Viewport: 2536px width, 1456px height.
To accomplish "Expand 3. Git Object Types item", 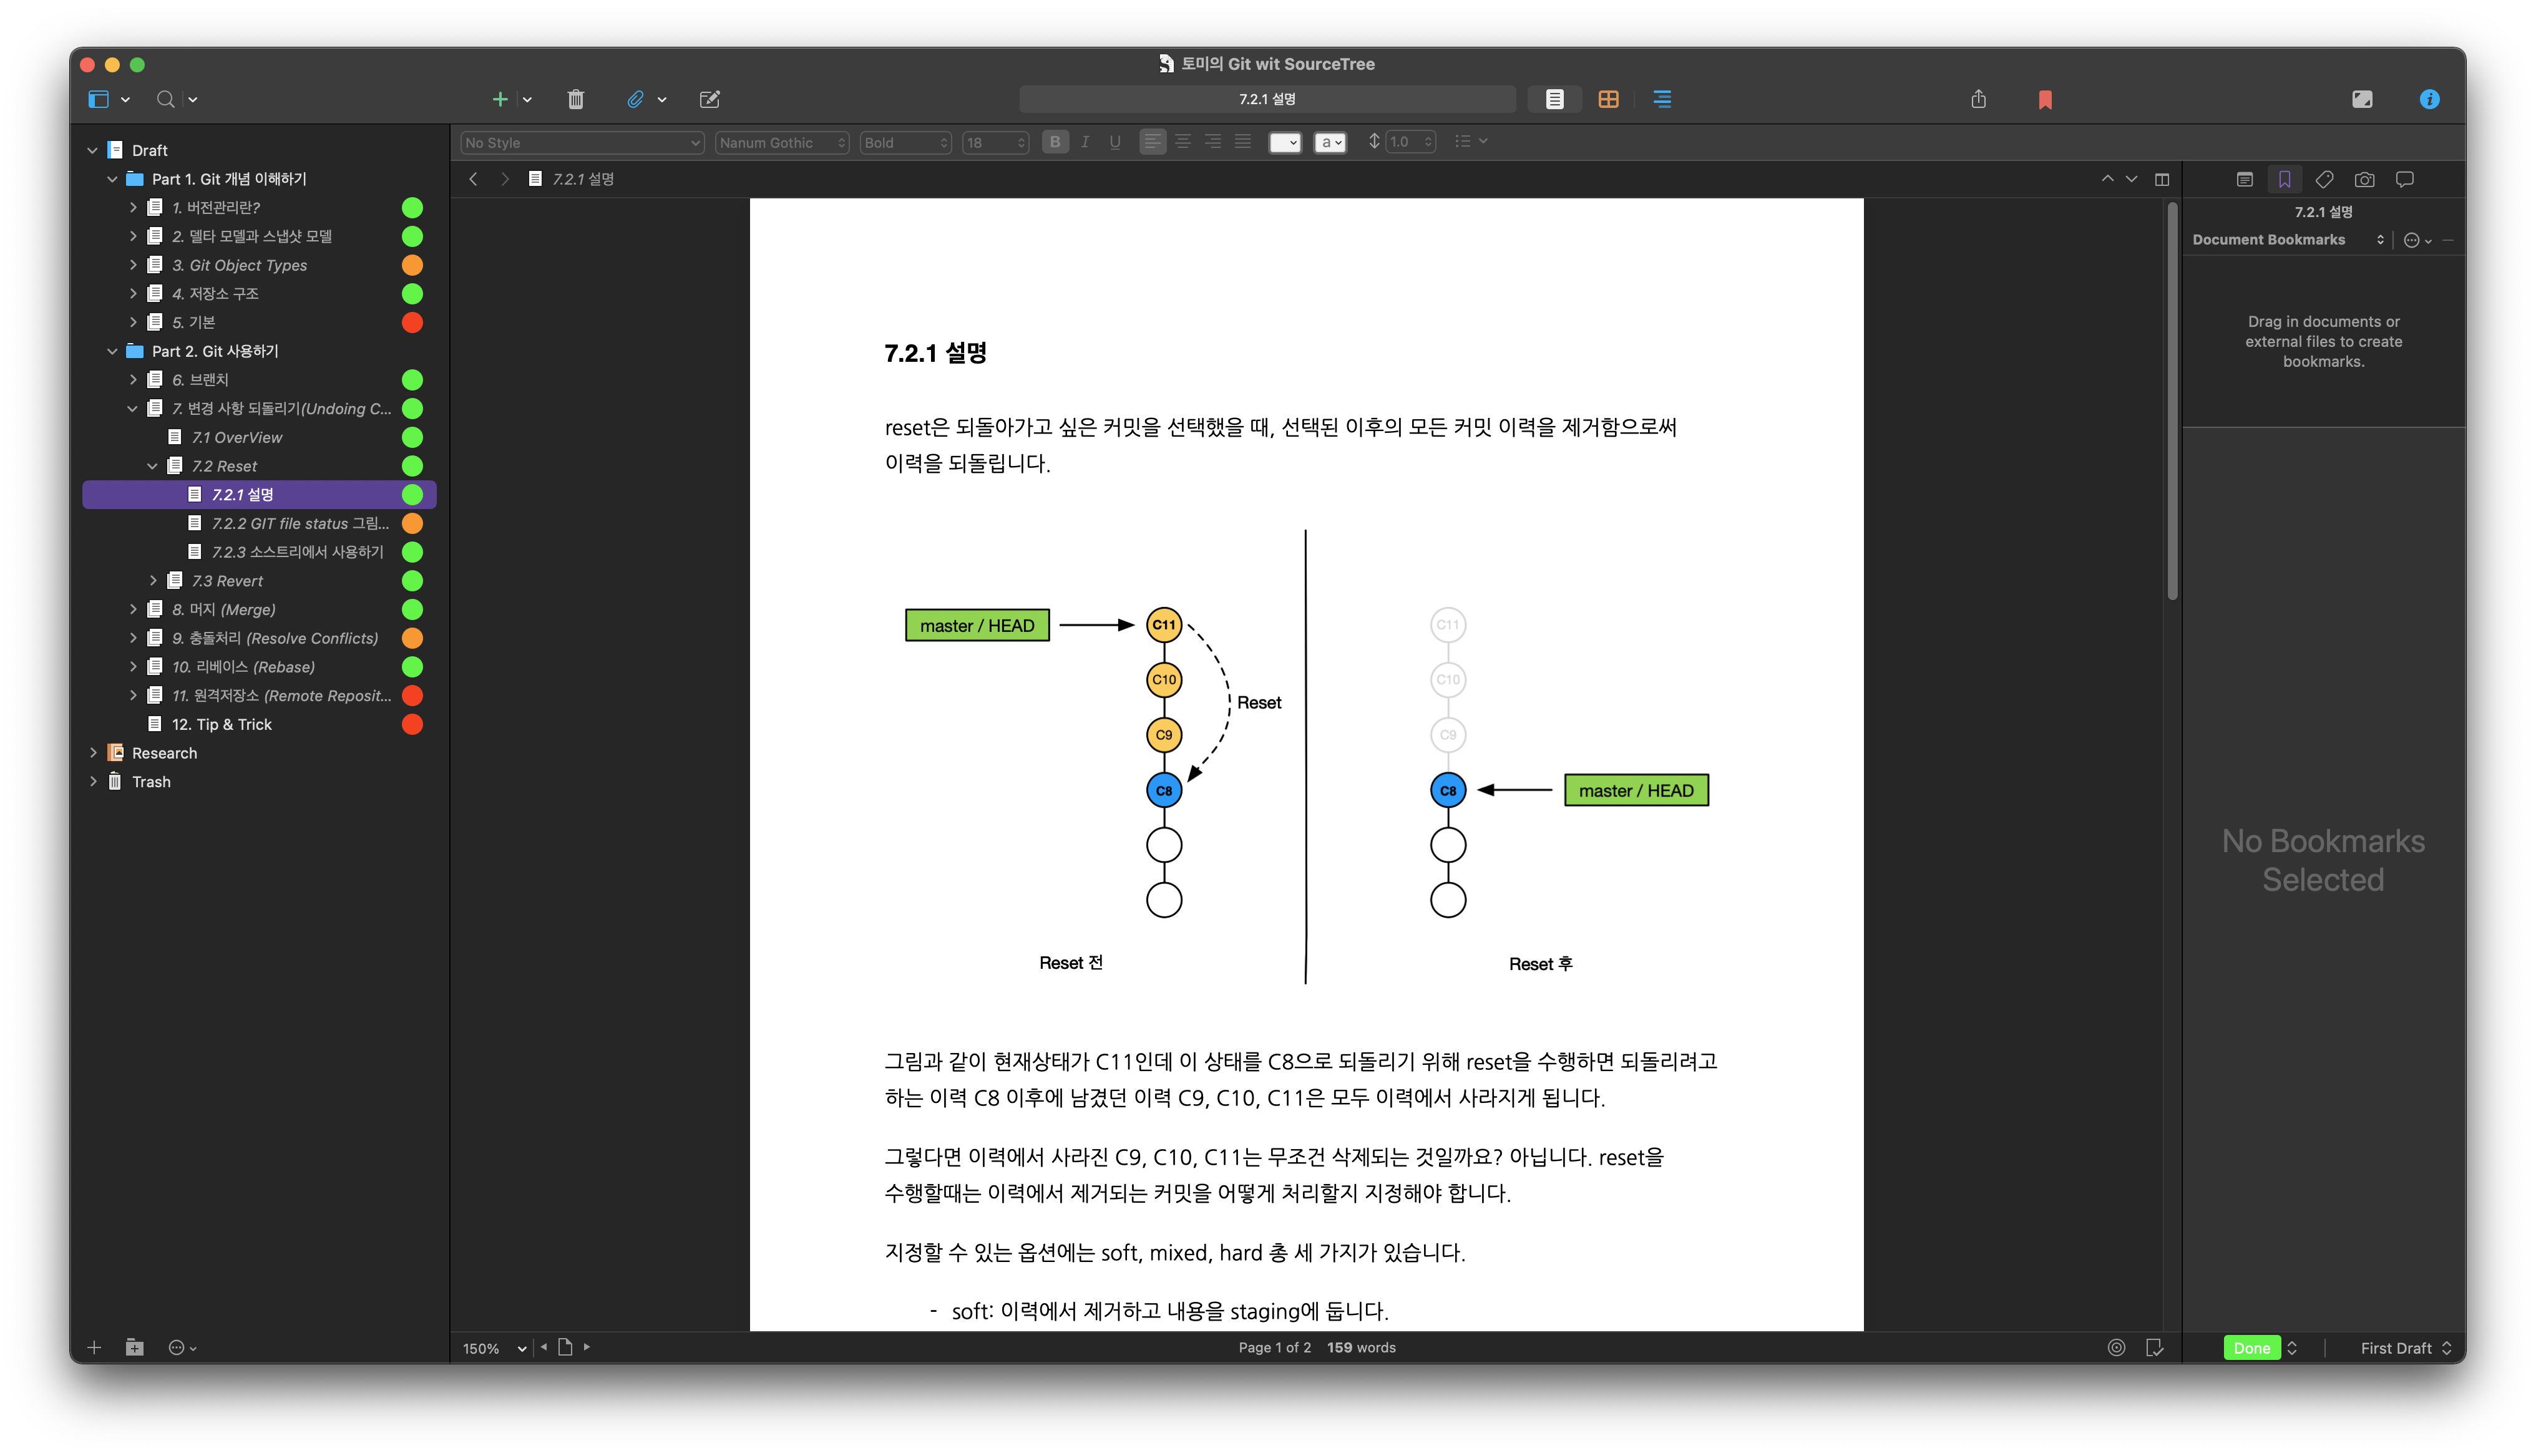I will click(x=132, y=265).
